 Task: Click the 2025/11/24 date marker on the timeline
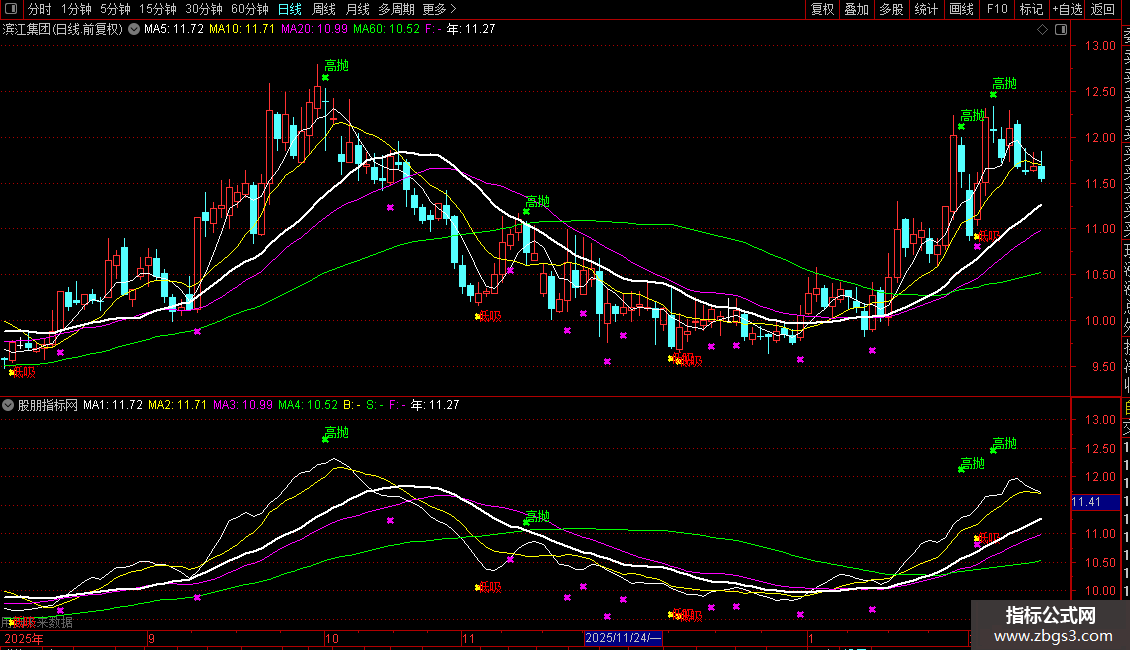pyautogui.click(x=622, y=637)
